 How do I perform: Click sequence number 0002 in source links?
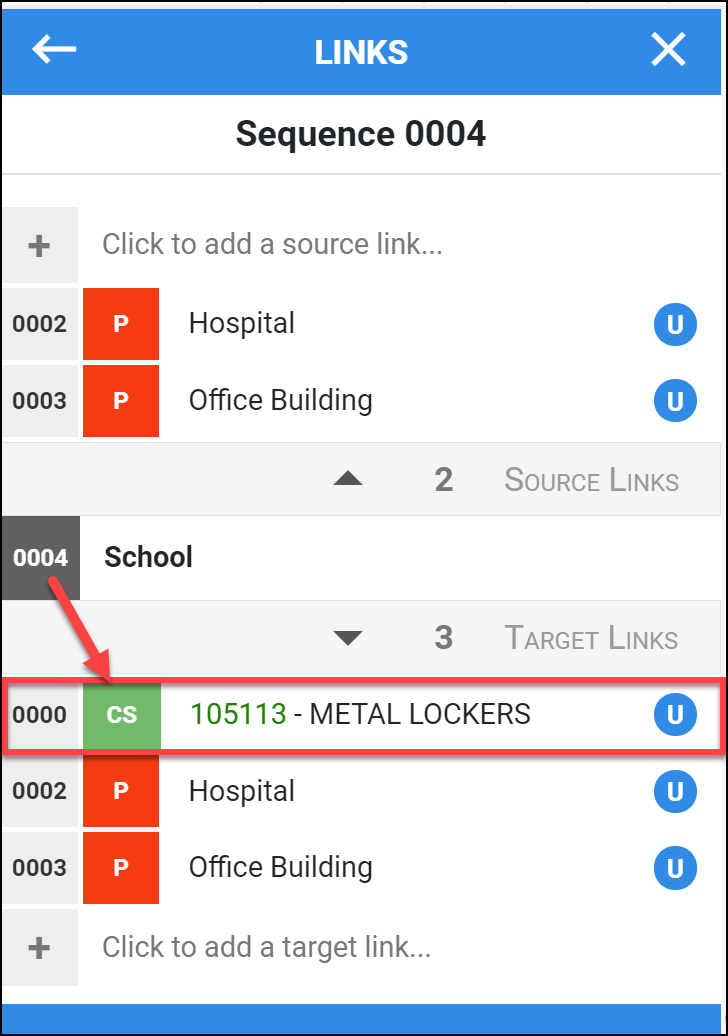coord(40,324)
